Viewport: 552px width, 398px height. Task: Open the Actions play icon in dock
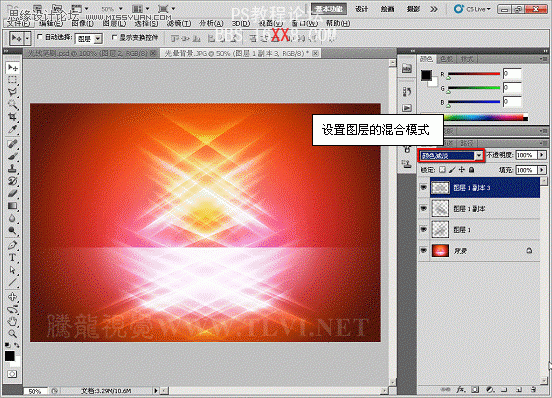tap(407, 108)
